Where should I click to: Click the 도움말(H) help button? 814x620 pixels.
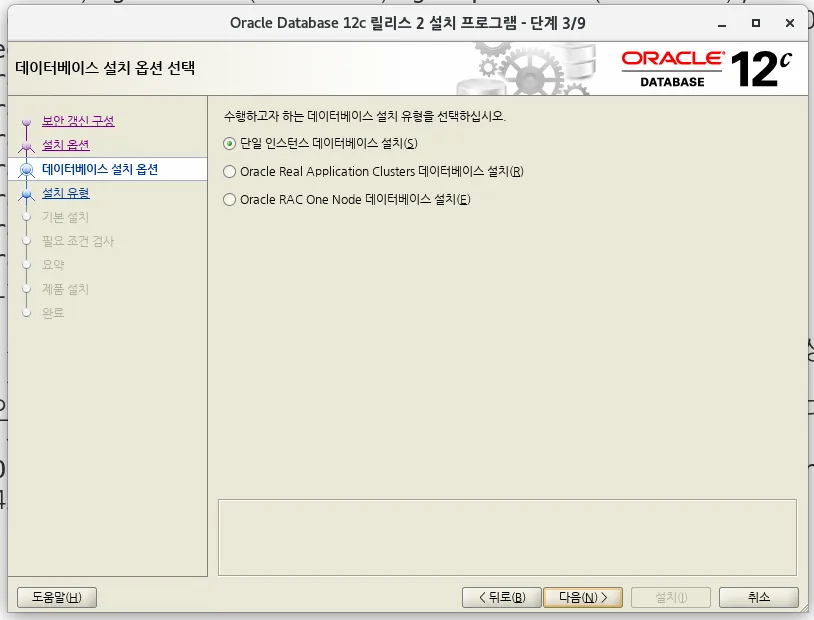57,597
